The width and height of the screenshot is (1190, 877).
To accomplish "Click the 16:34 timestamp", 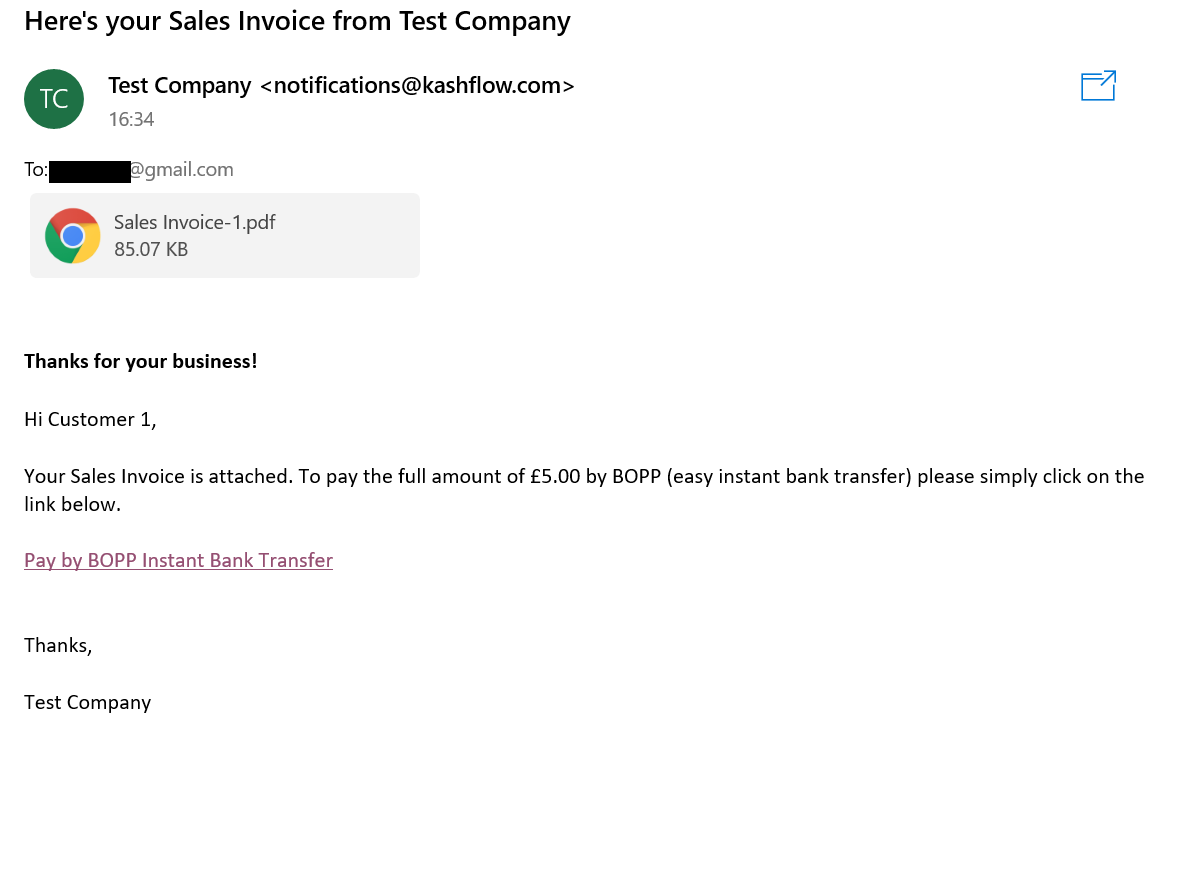I will pos(131,119).
